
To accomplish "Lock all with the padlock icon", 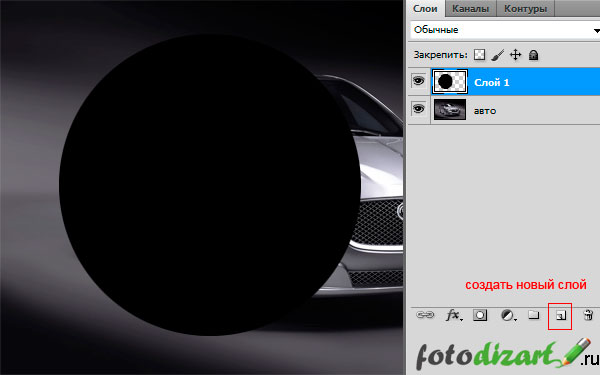I will coord(533,55).
